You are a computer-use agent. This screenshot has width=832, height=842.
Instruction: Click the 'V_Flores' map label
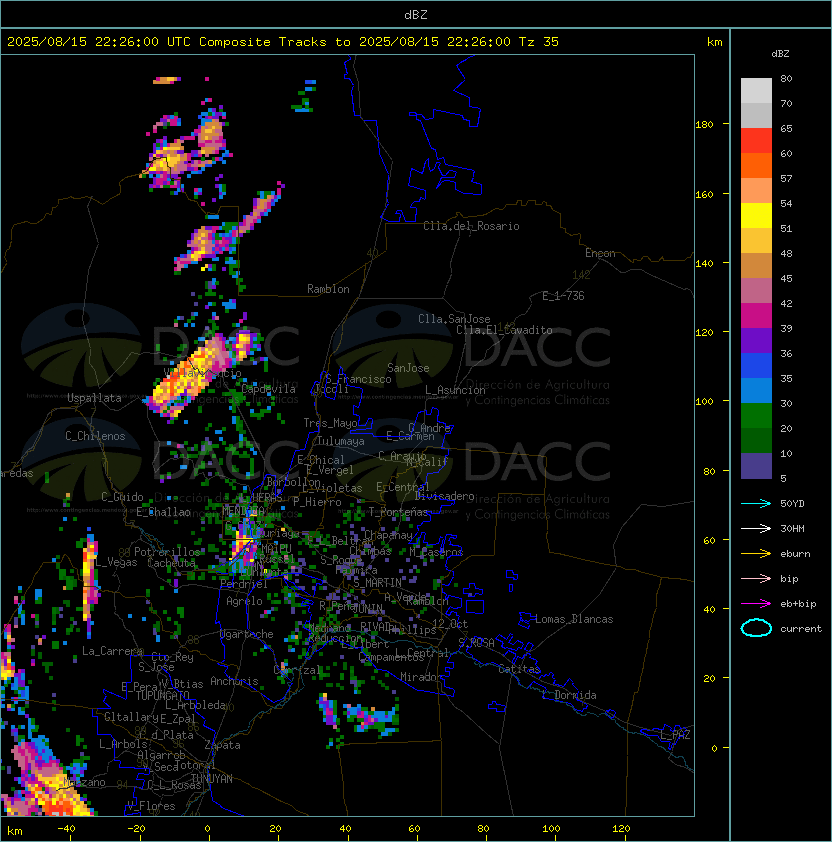(x=151, y=806)
